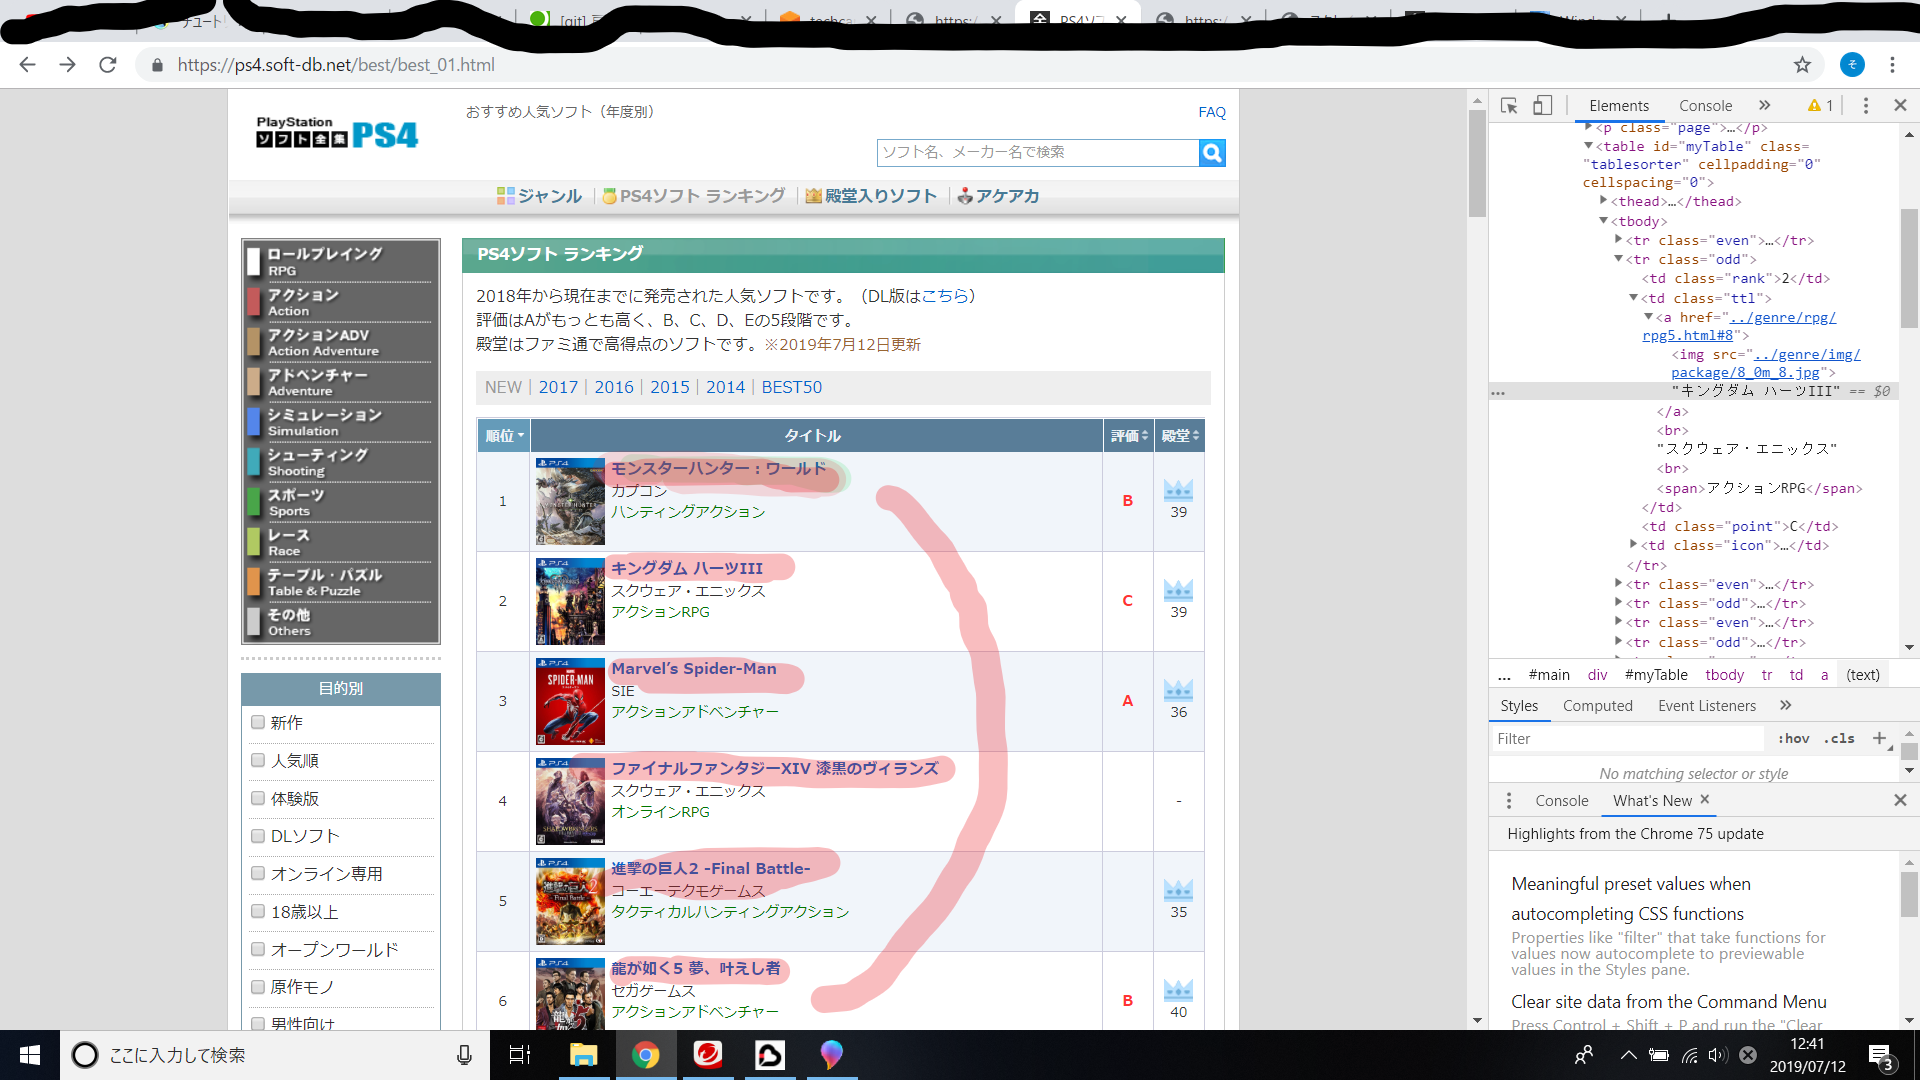Click the taskbar microphone icon
The height and width of the screenshot is (1080, 1920).
tap(464, 1055)
